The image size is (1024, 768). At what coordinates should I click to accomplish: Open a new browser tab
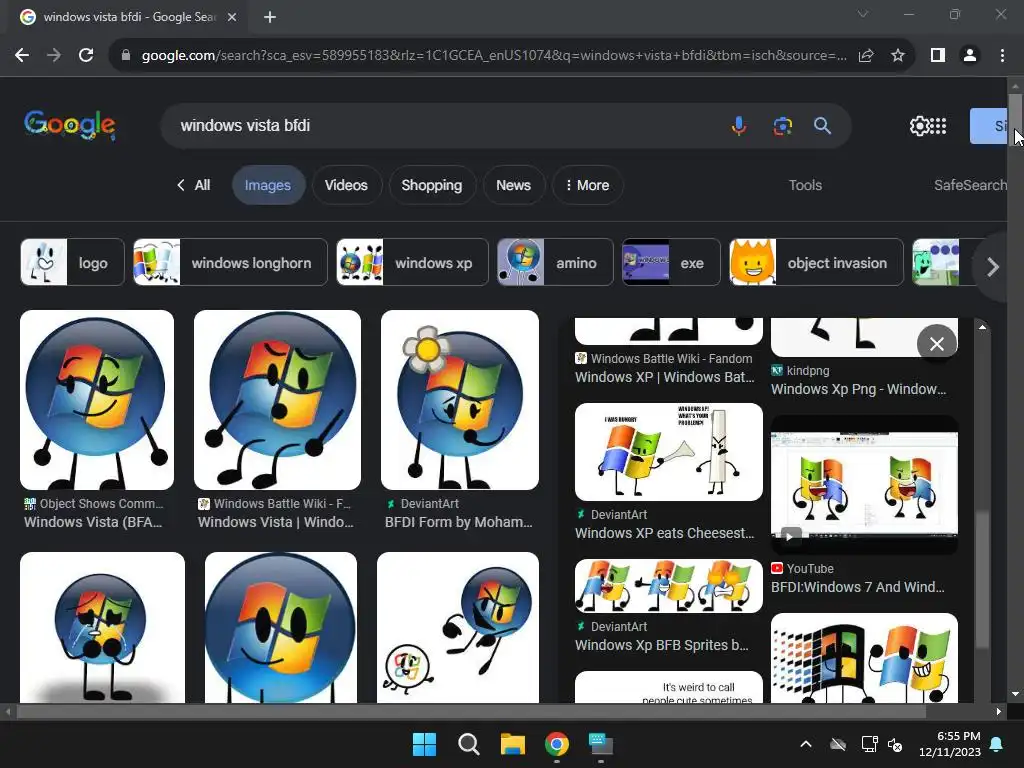pos(270,17)
